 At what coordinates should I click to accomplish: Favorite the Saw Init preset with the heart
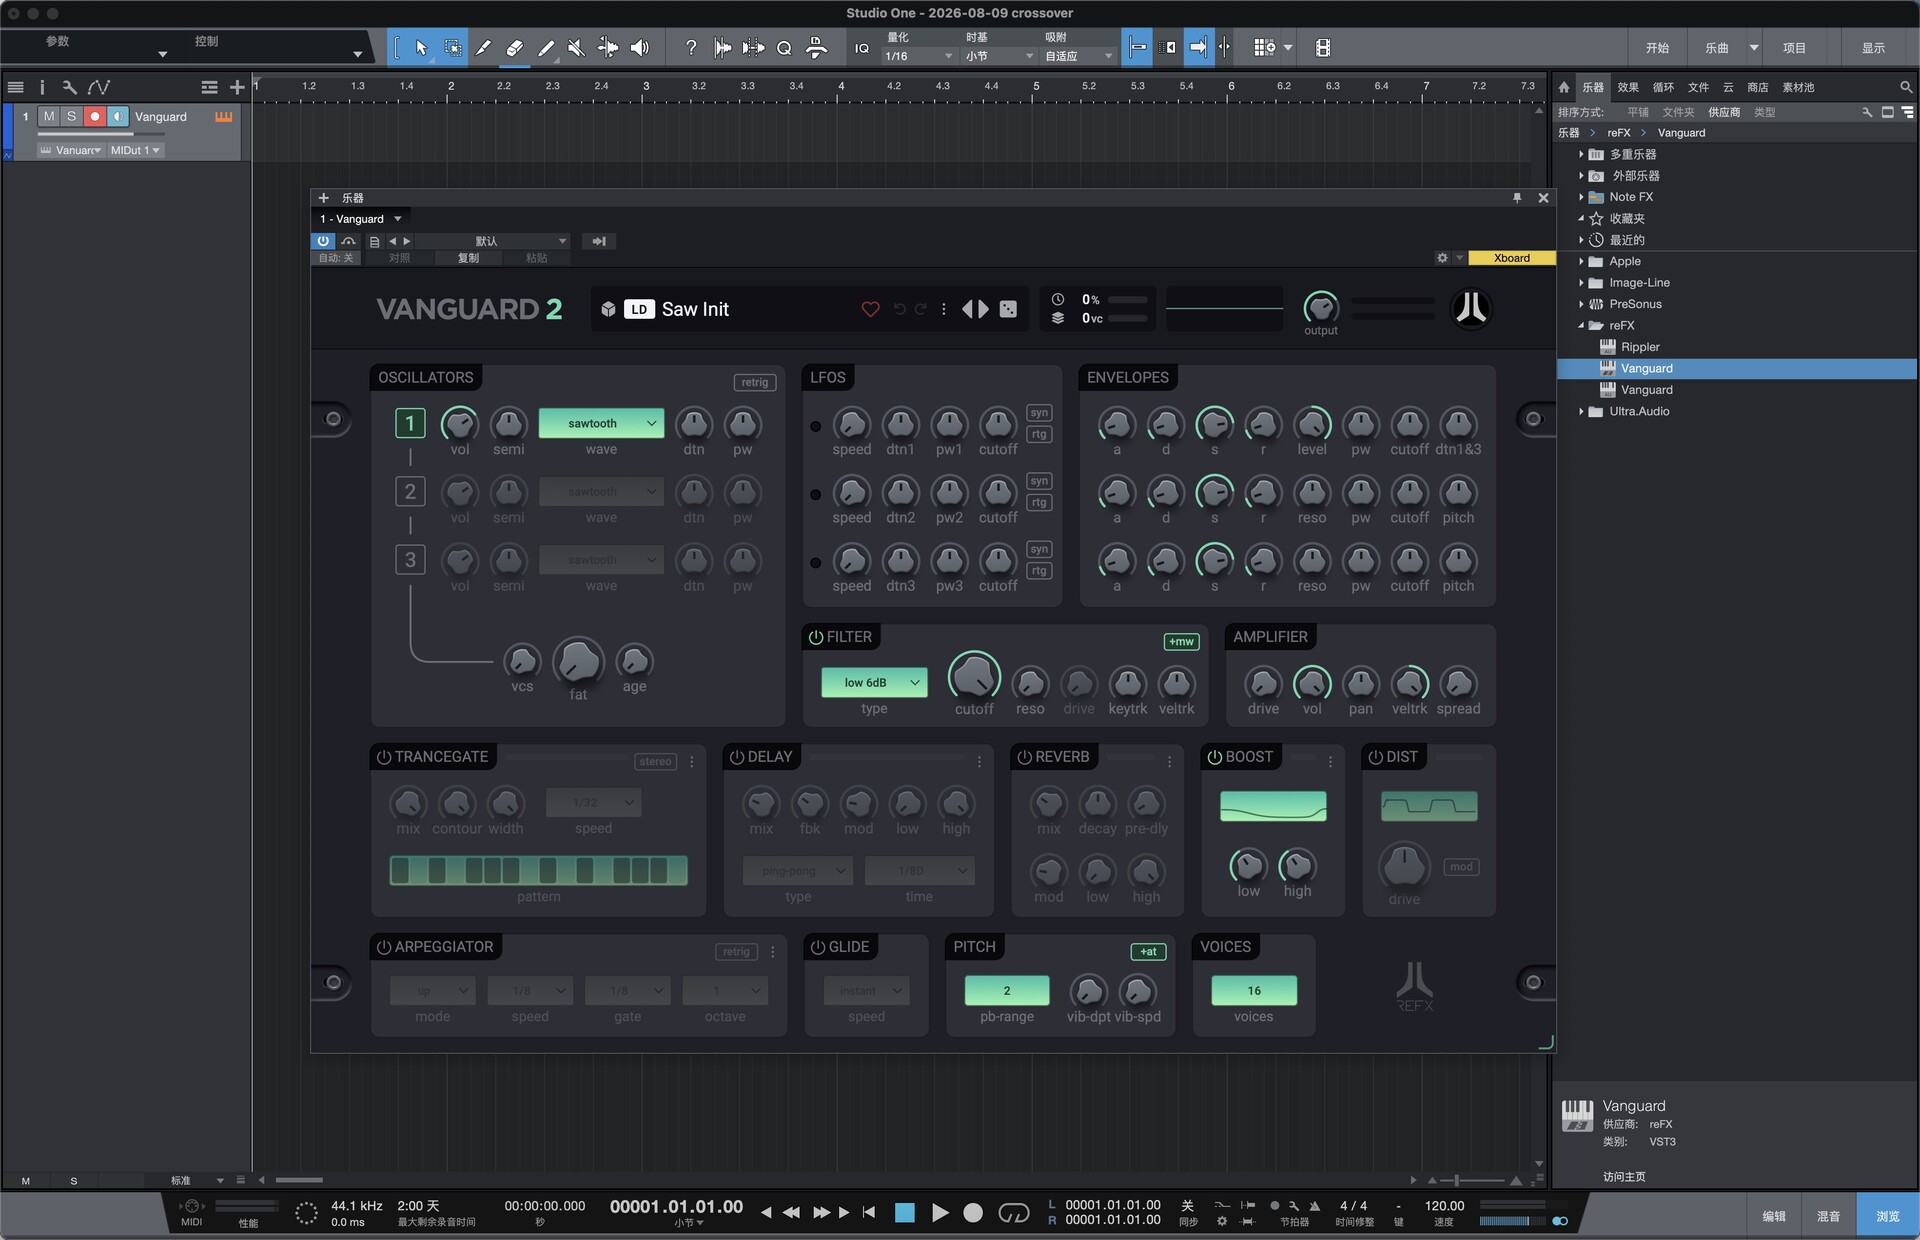point(871,309)
